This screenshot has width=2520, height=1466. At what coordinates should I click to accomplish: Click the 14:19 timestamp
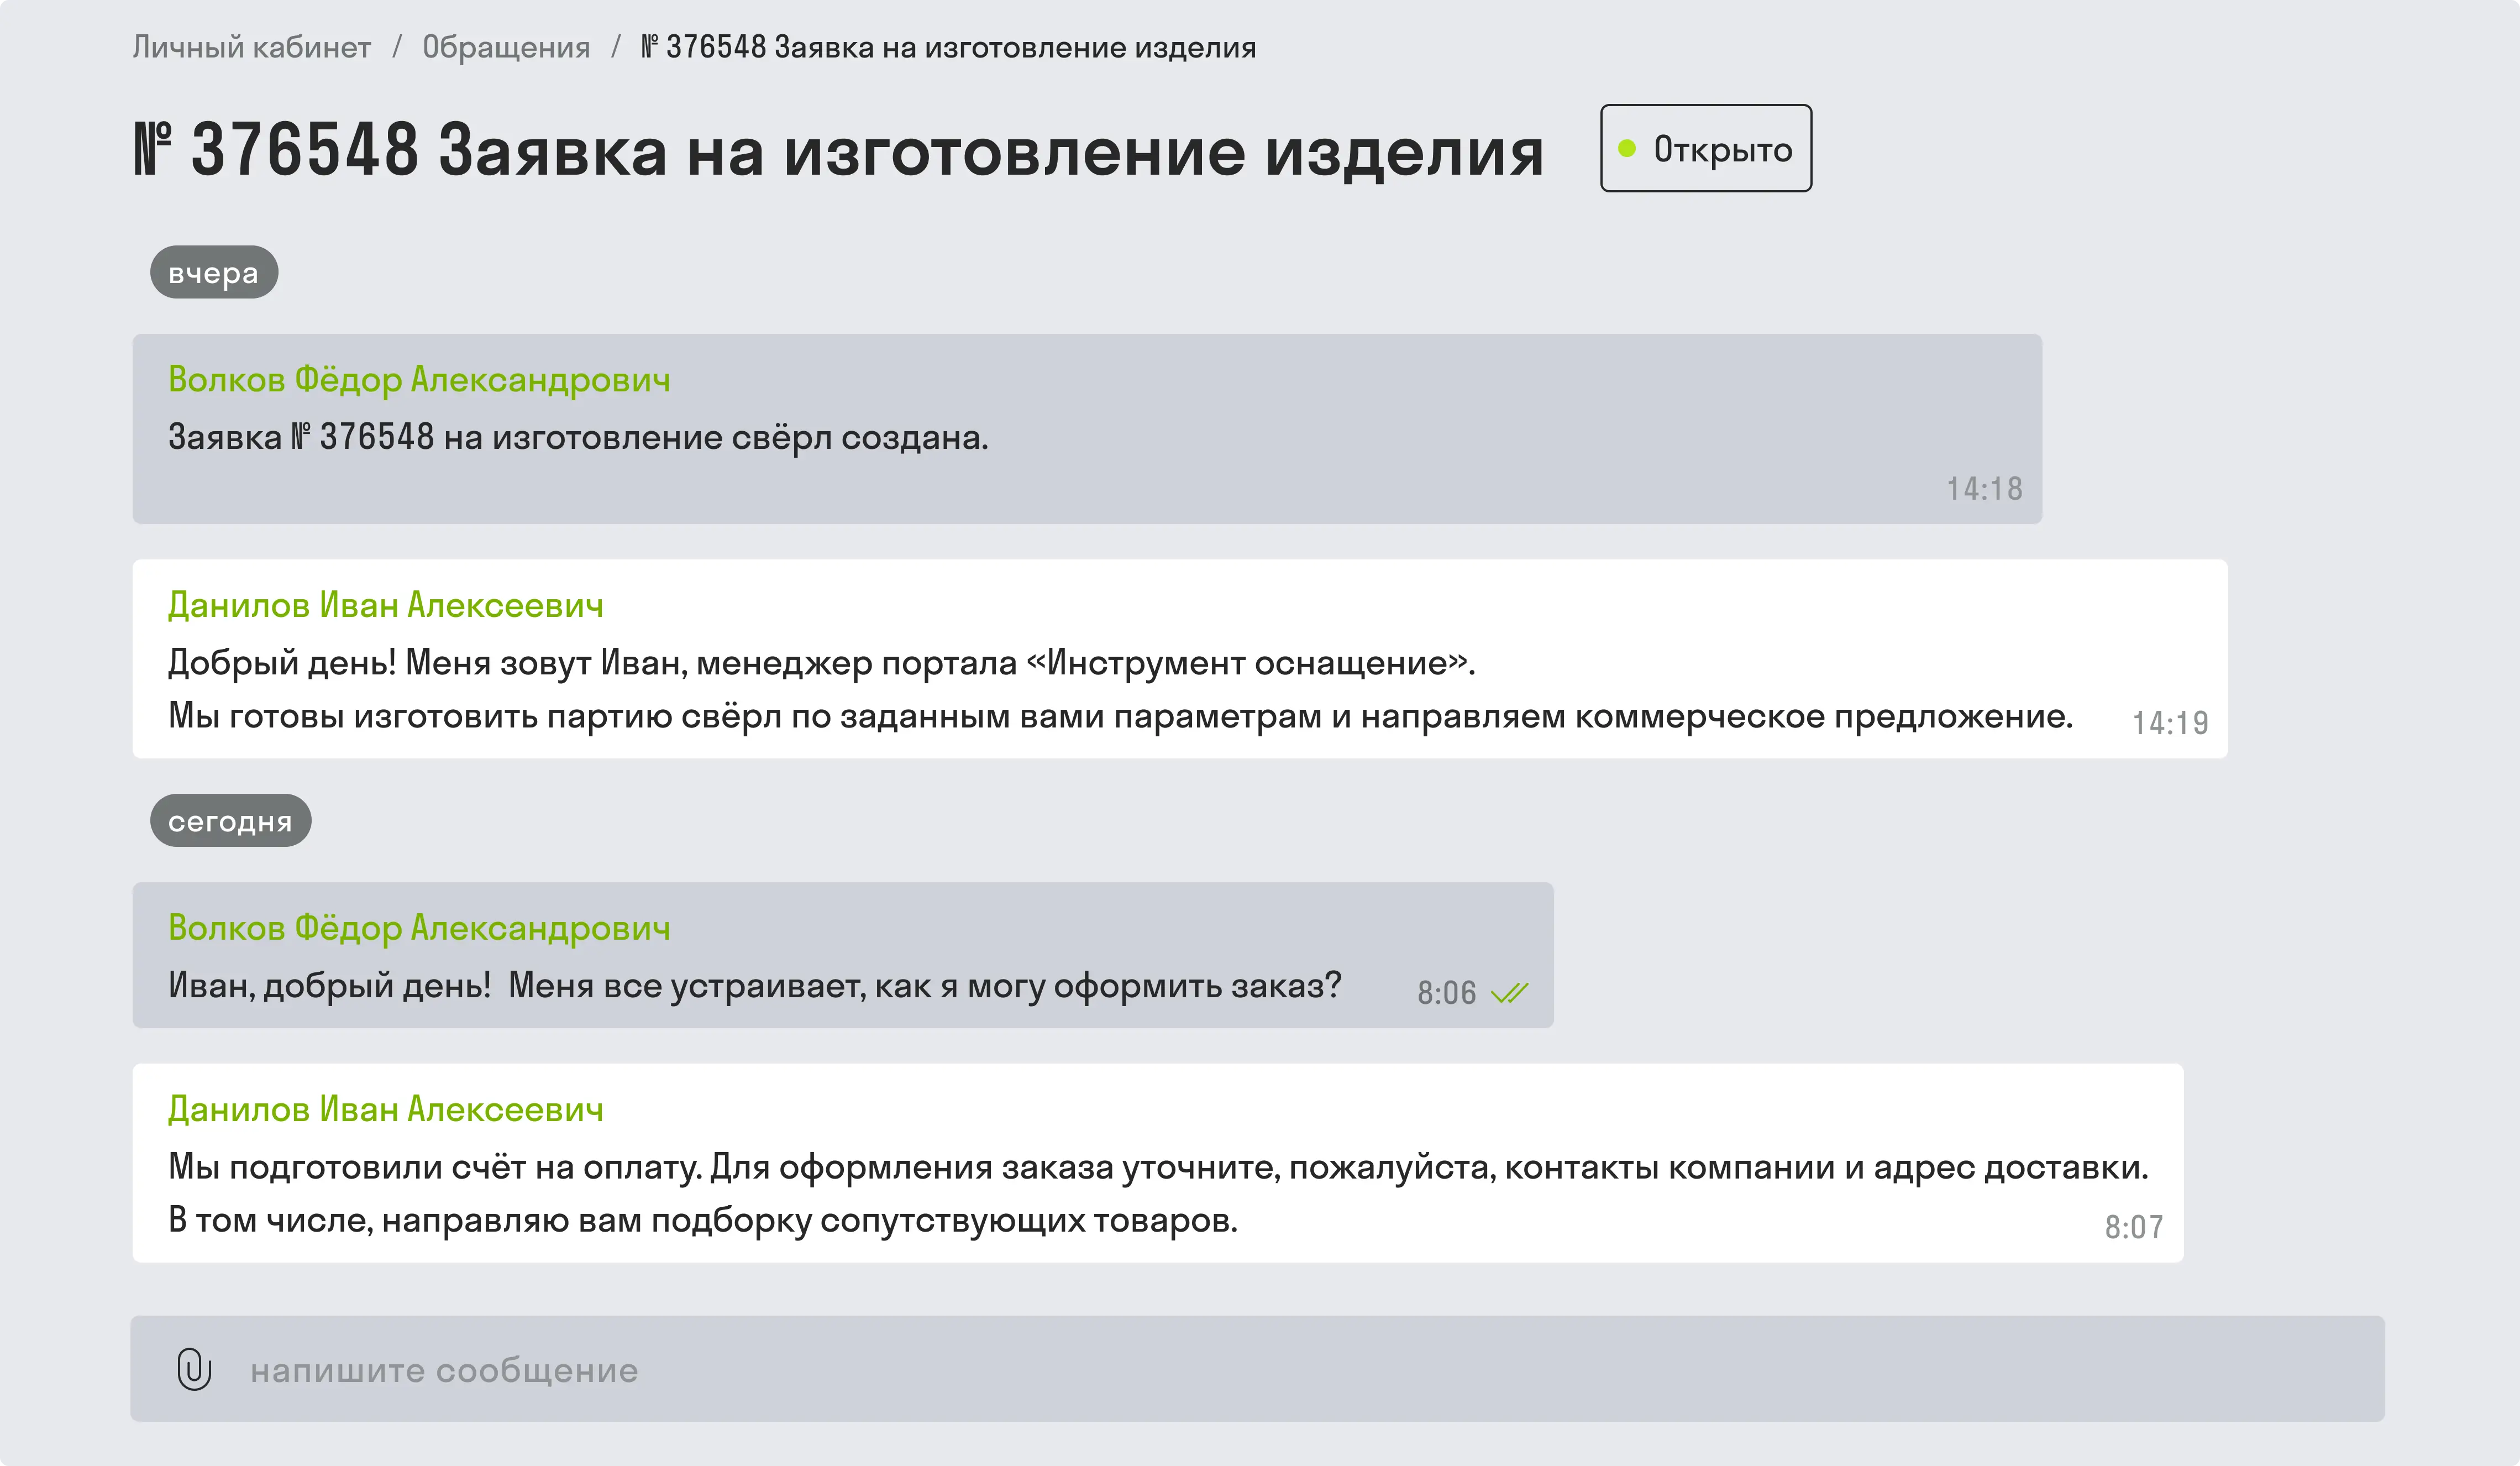pos(2170,723)
